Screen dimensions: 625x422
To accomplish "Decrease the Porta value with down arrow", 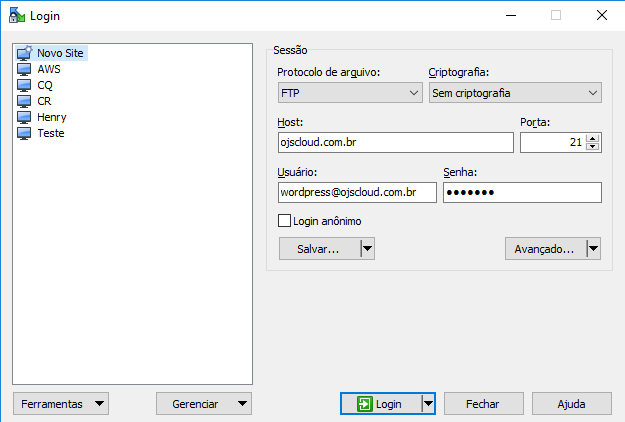I will [593, 146].
